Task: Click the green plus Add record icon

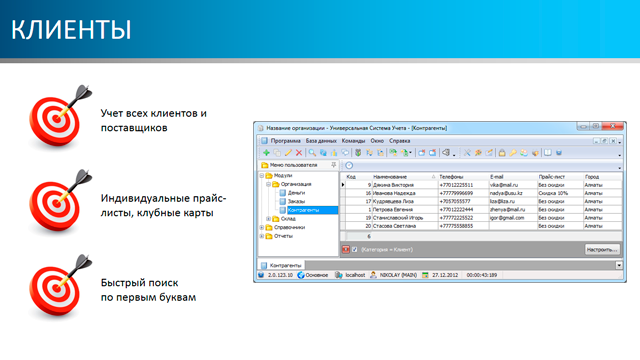Action: pyautogui.click(x=266, y=153)
